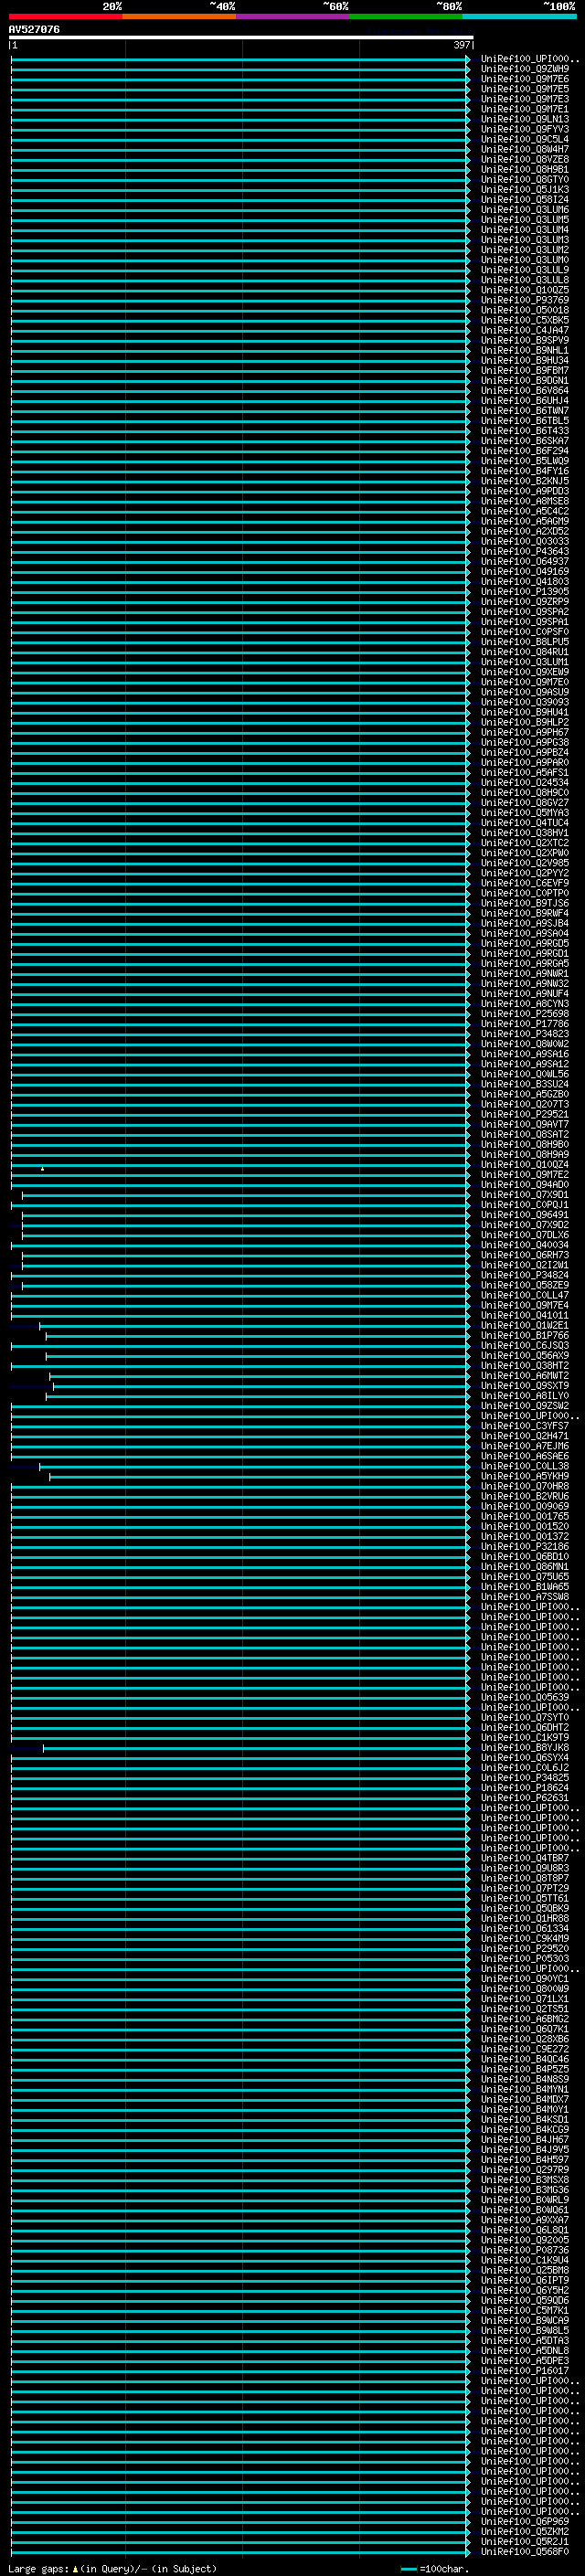Screen dimensions: 585x2576
Task: Select the UniRef100_B9DGN1 label
Action: point(524,380)
